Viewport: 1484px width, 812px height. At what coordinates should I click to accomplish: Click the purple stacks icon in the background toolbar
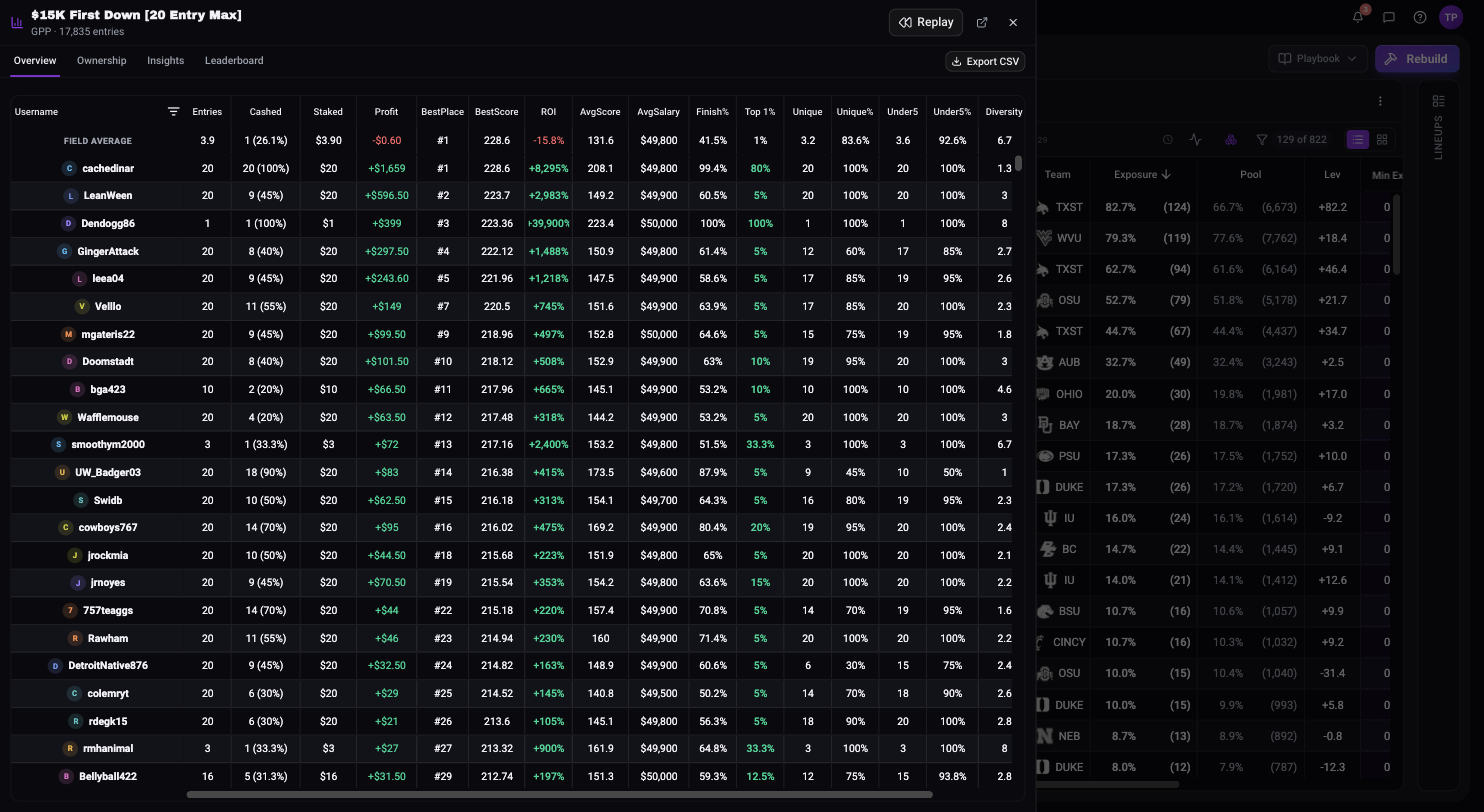tap(1231, 140)
